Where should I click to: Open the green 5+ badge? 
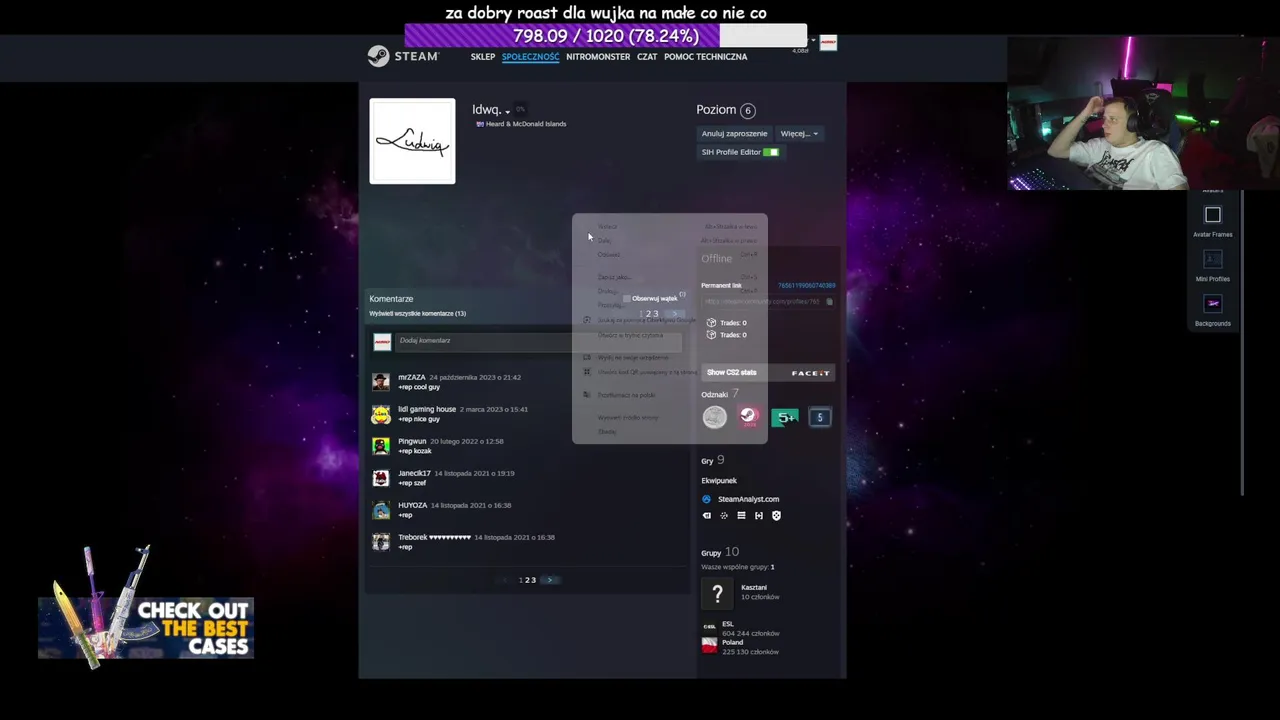[x=785, y=417]
